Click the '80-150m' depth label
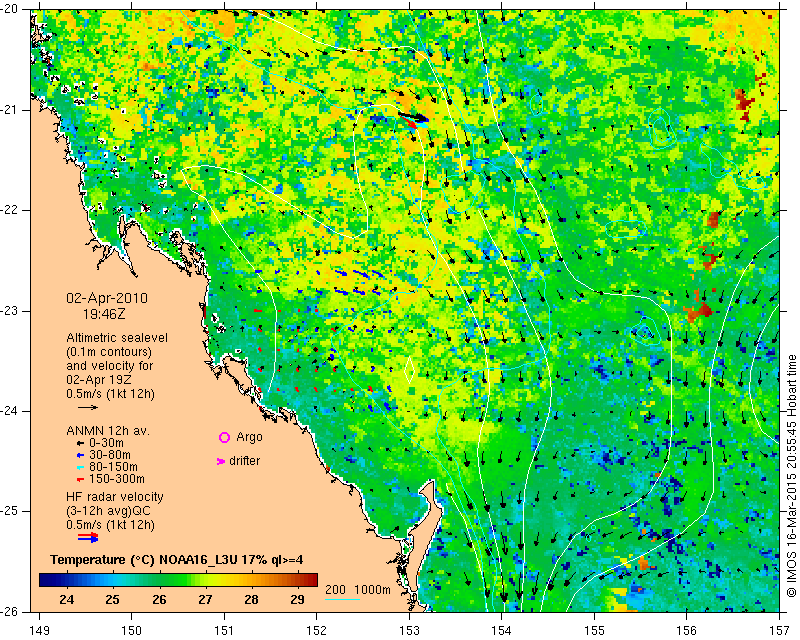The image size is (800, 640). pyautogui.click(x=113, y=466)
